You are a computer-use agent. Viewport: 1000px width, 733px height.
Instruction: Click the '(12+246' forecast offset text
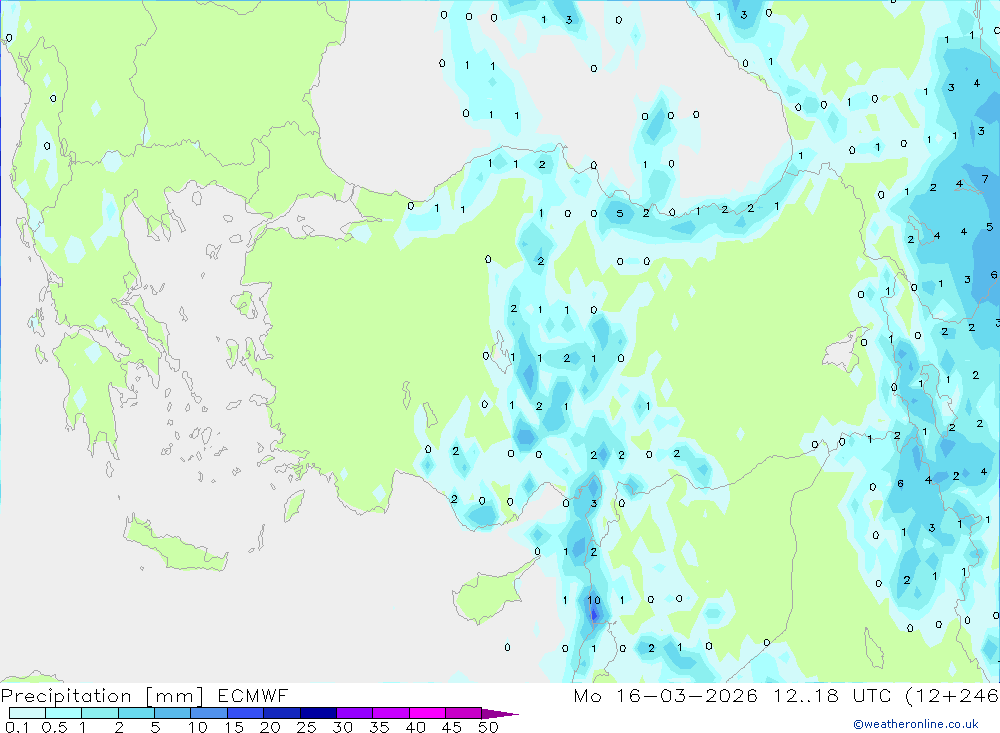[x=952, y=696]
